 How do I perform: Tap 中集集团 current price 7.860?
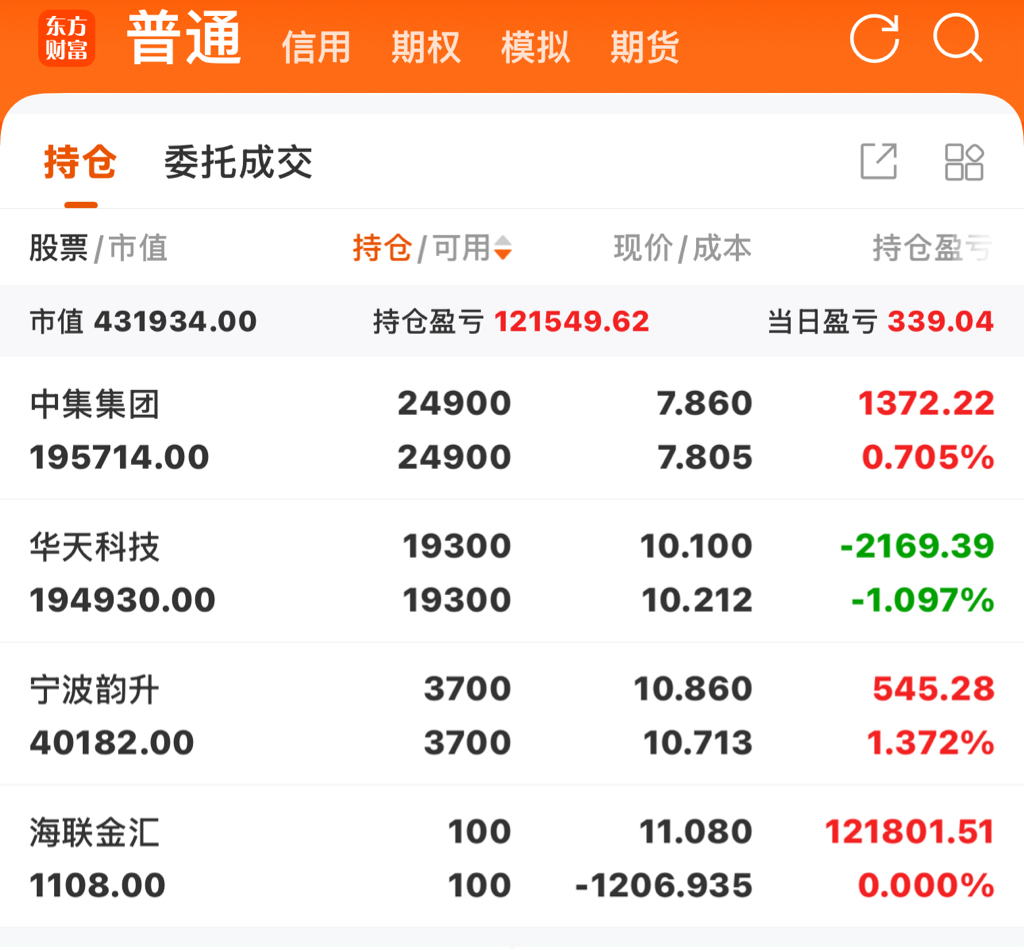click(x=705, y=403)
